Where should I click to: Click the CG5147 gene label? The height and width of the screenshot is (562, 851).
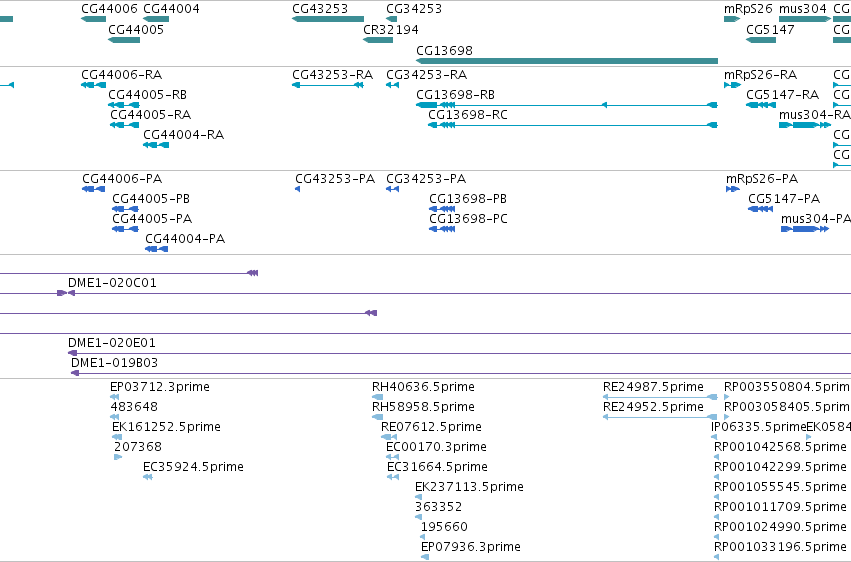[770, 29]
